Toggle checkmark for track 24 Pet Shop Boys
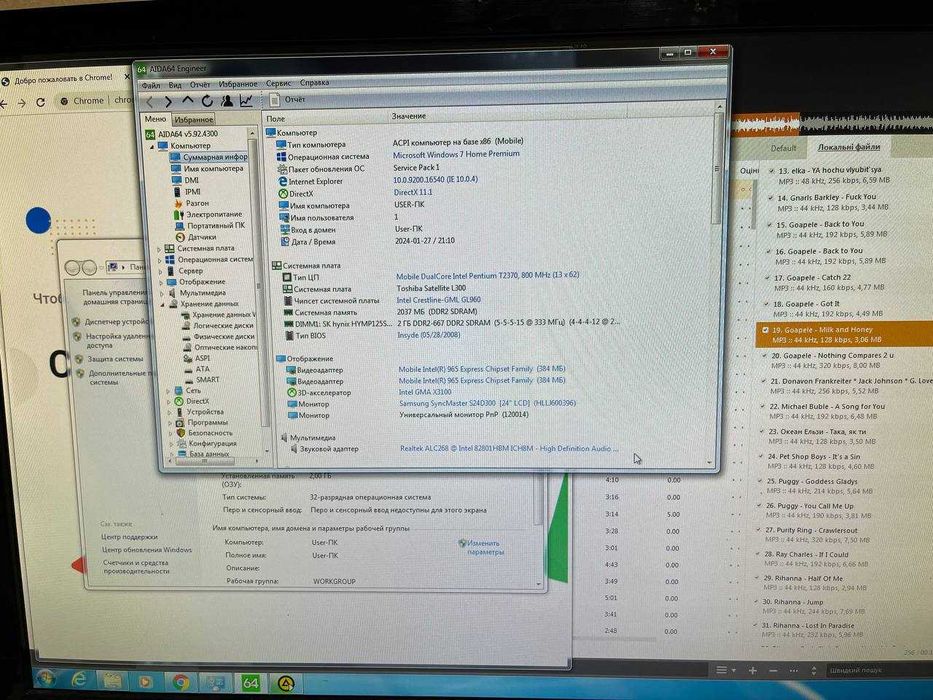 (762, 457)
